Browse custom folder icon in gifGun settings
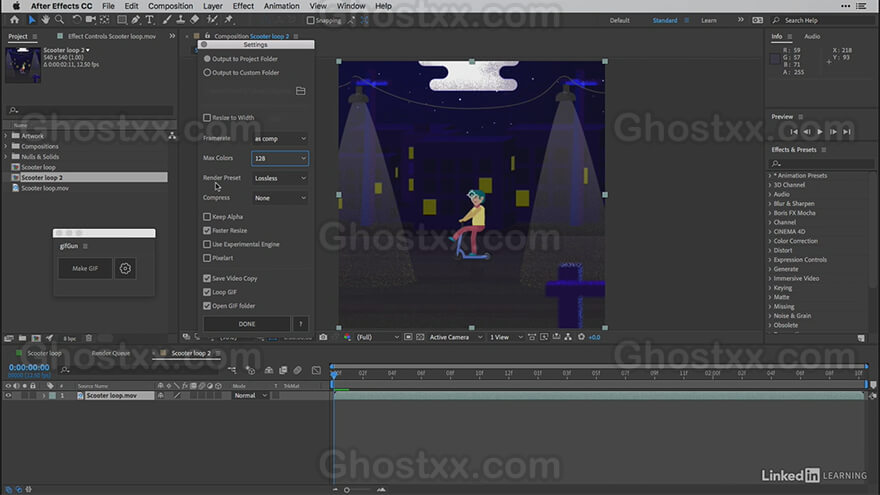Image resolution: width=880 pixels, height=495 pixels. 301,91
